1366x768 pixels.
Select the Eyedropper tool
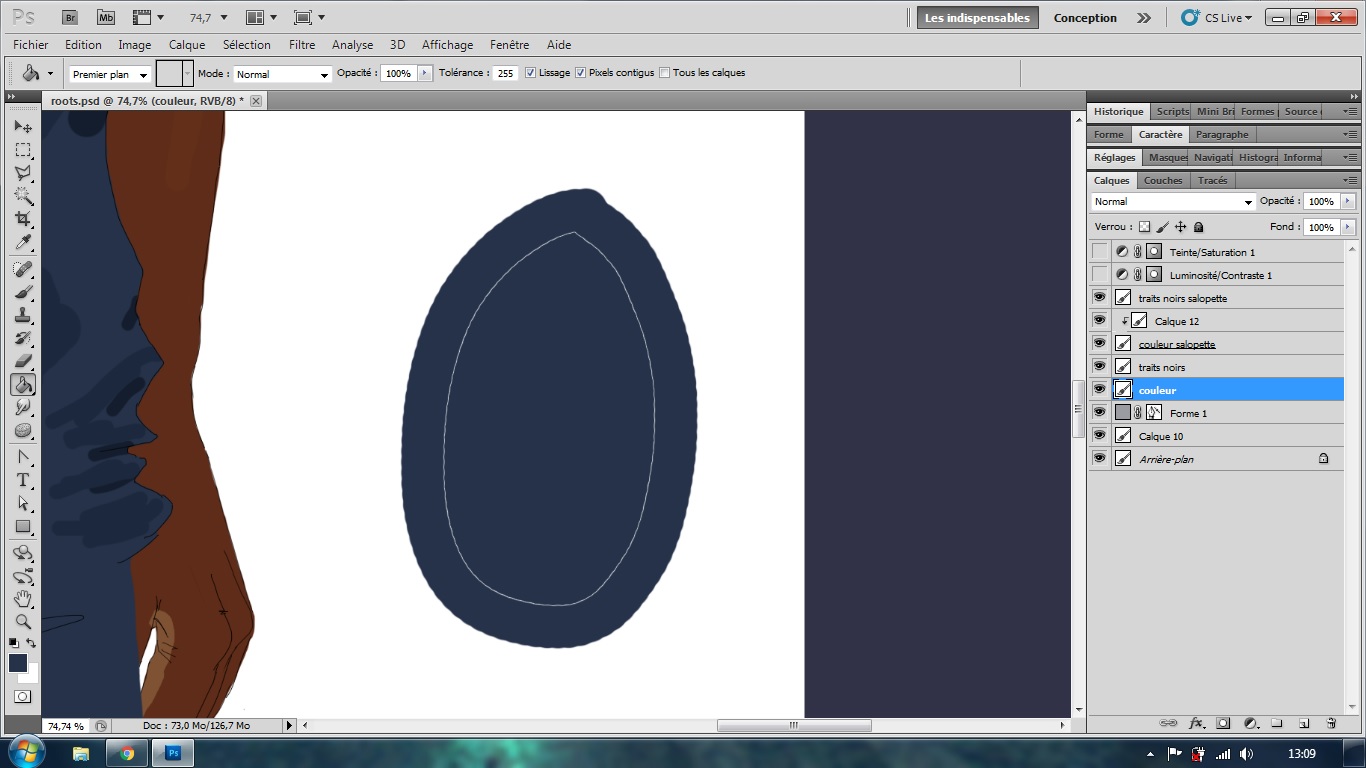23,243
